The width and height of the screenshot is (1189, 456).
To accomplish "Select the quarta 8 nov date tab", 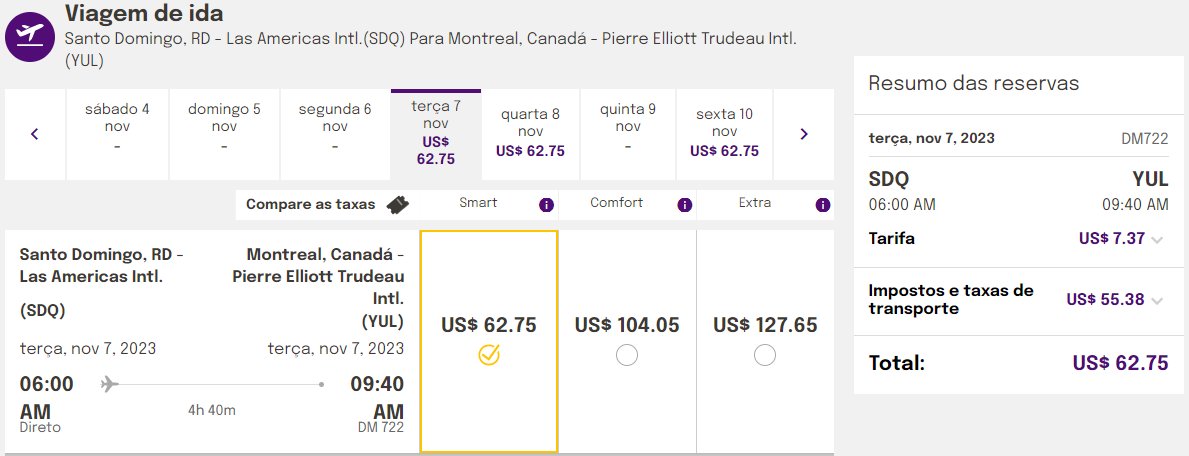I will point(531,134).
